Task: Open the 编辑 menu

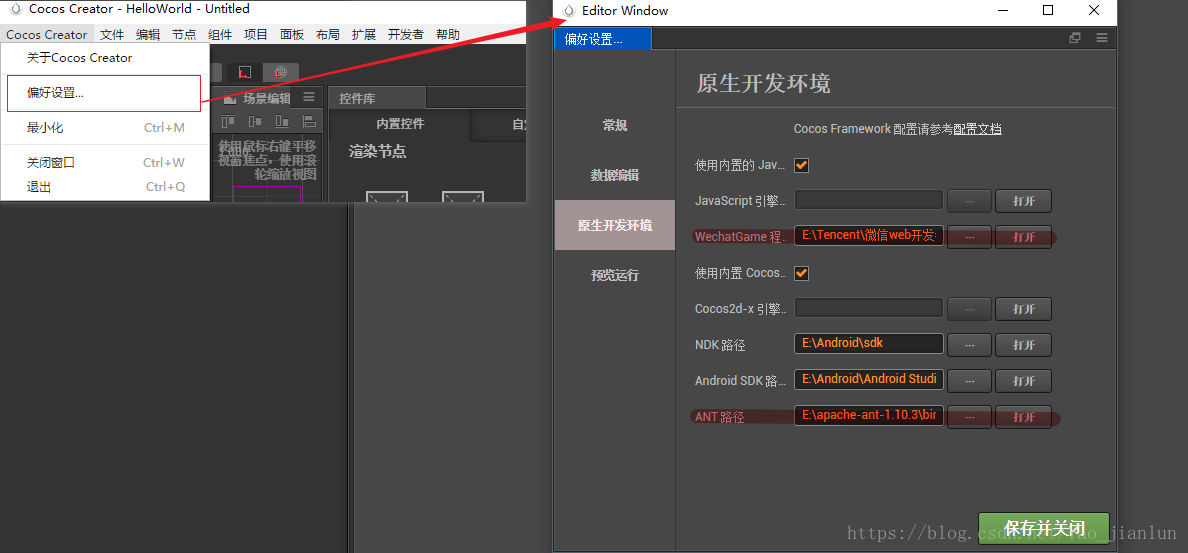Action: click(x=148, y=34)
